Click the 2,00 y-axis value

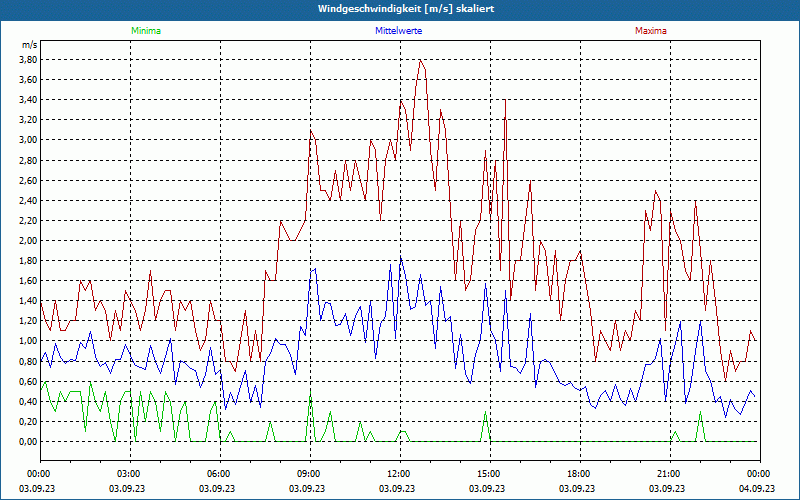28,240
